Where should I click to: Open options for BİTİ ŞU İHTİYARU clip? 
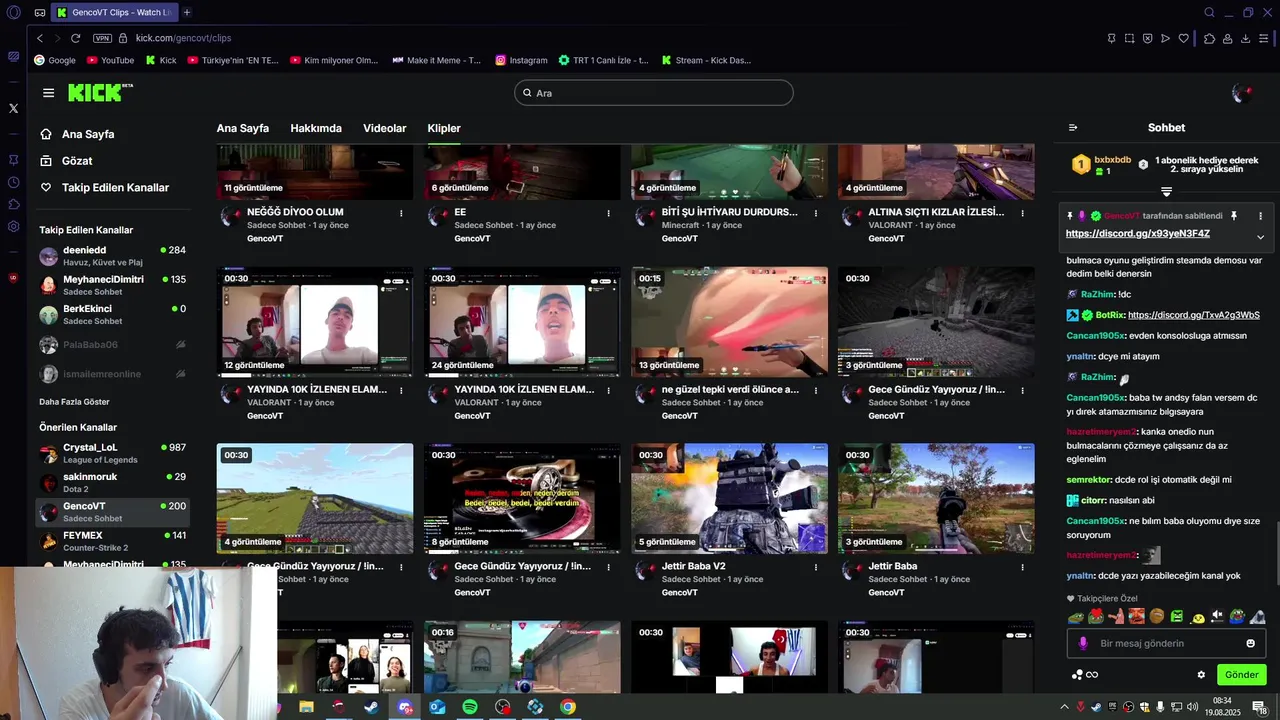pyautogui.click(x=816, y=213)
